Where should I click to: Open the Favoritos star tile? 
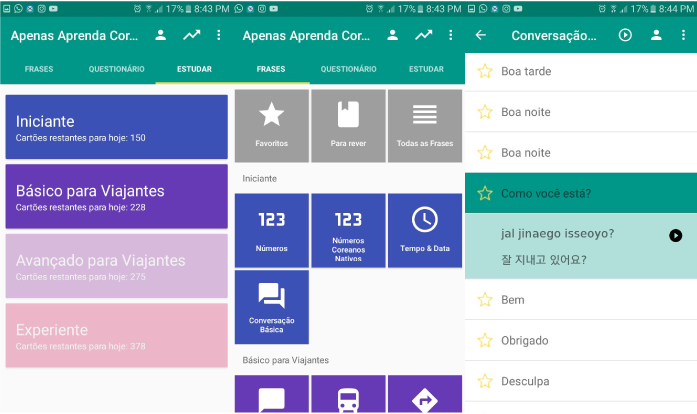[271, 125]
